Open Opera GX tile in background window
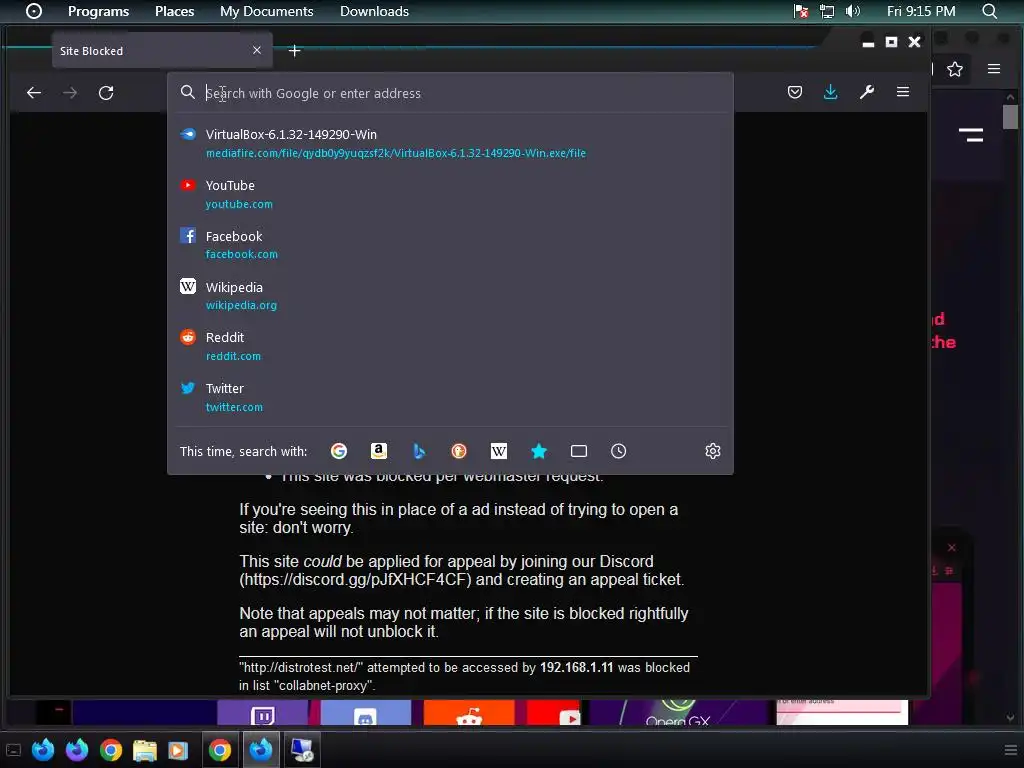The width and height of the screenshot is (1024, 768). click(679, 712)
